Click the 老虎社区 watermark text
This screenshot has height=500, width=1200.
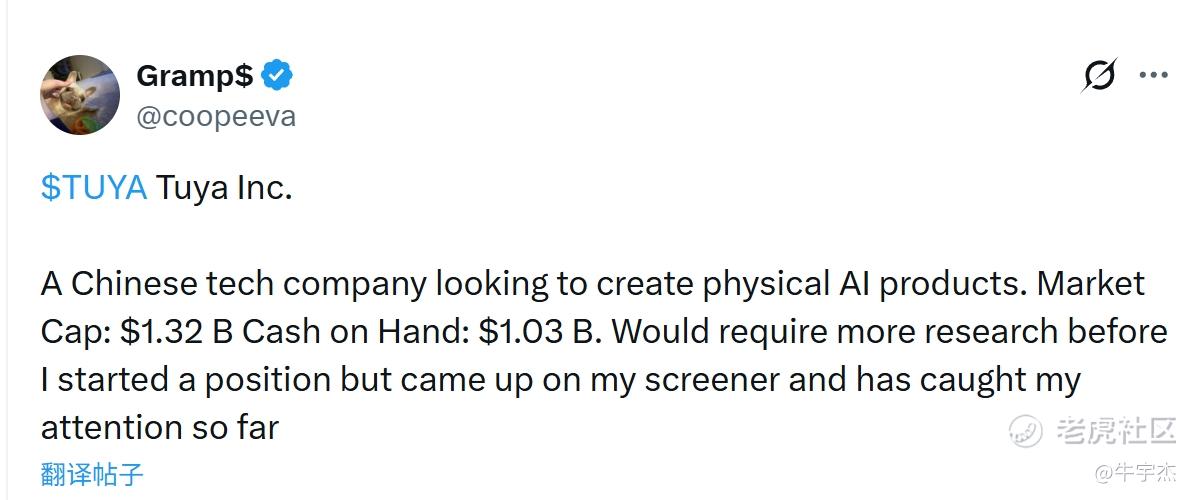(1115, 431)
